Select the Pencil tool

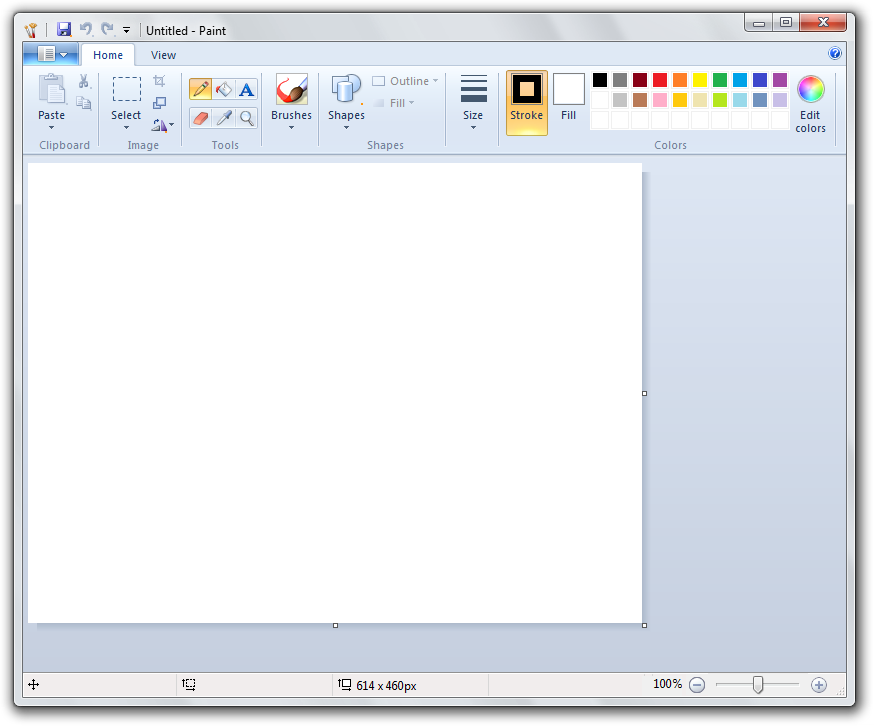[200, 89]
